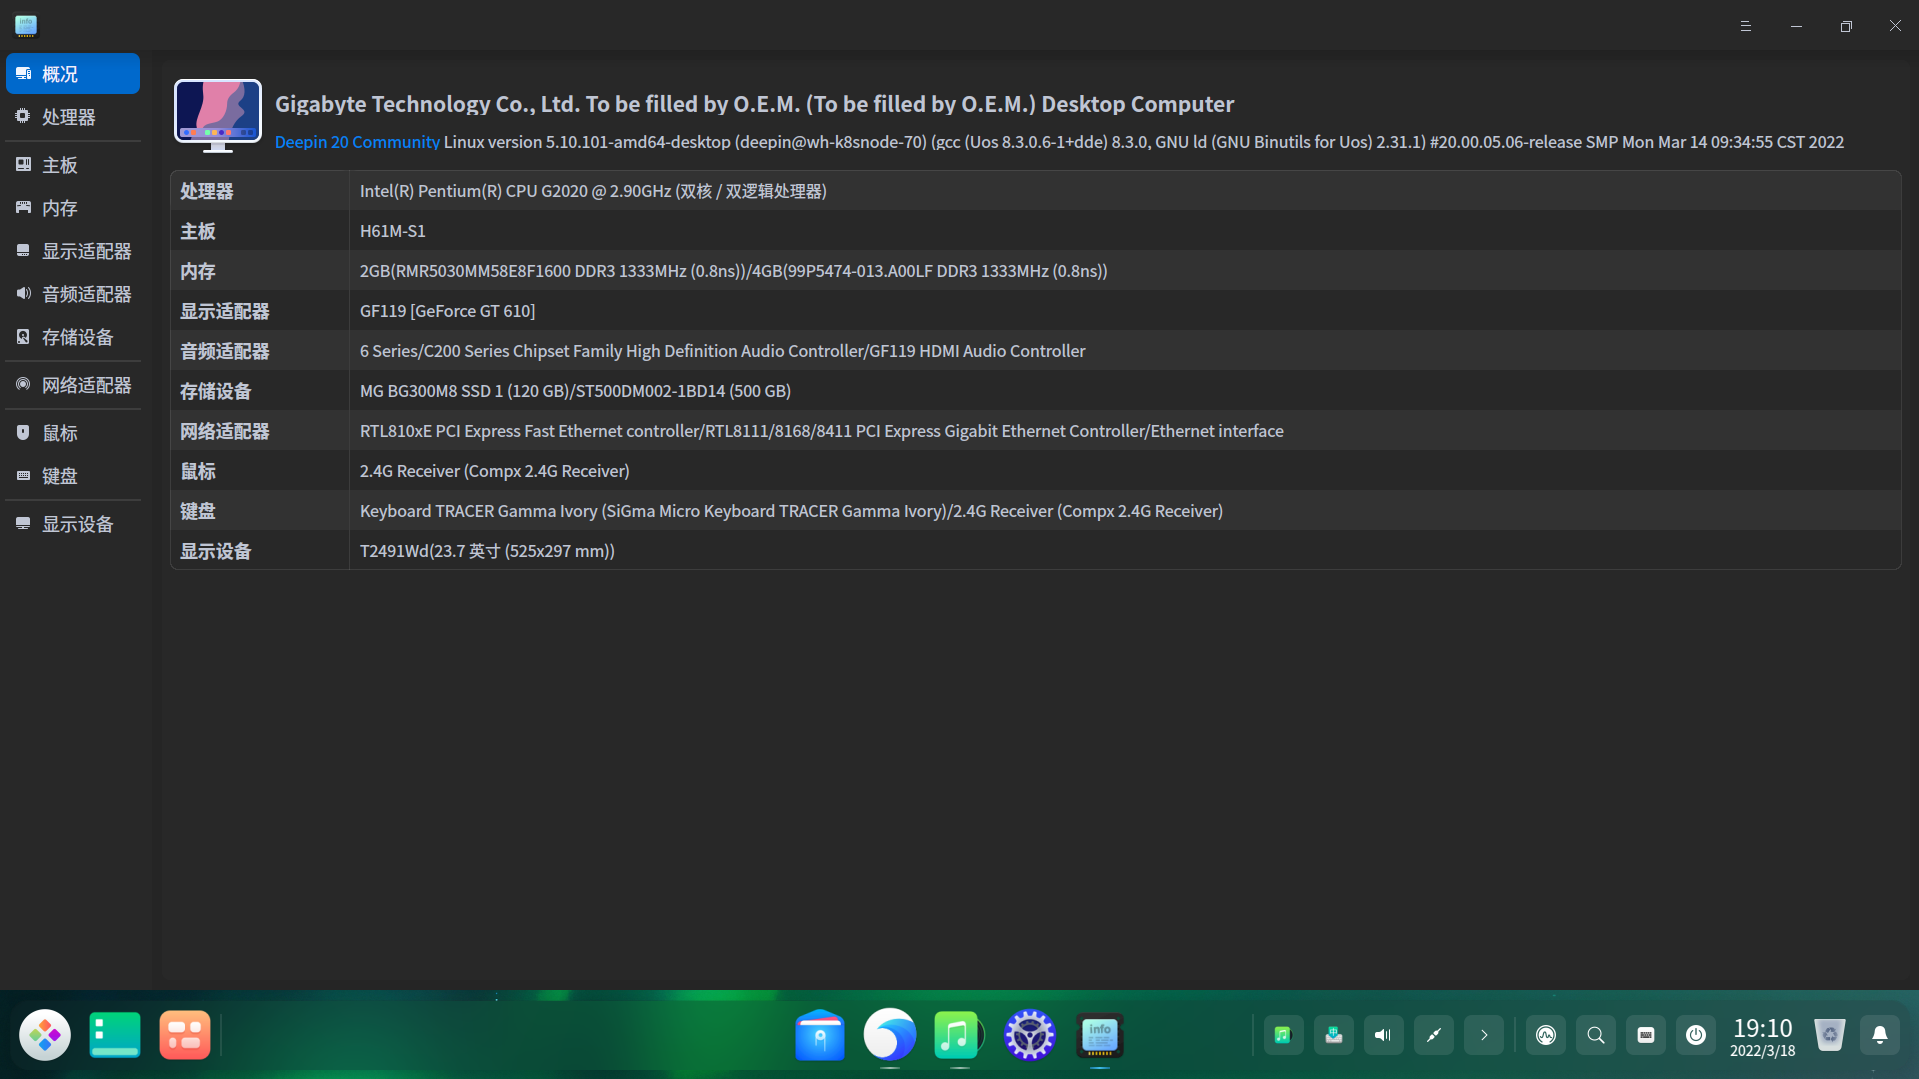This screenshot has height=1079, width=1919.
Task: Select 处理器 in the sidebar
Action: (73, 117)
